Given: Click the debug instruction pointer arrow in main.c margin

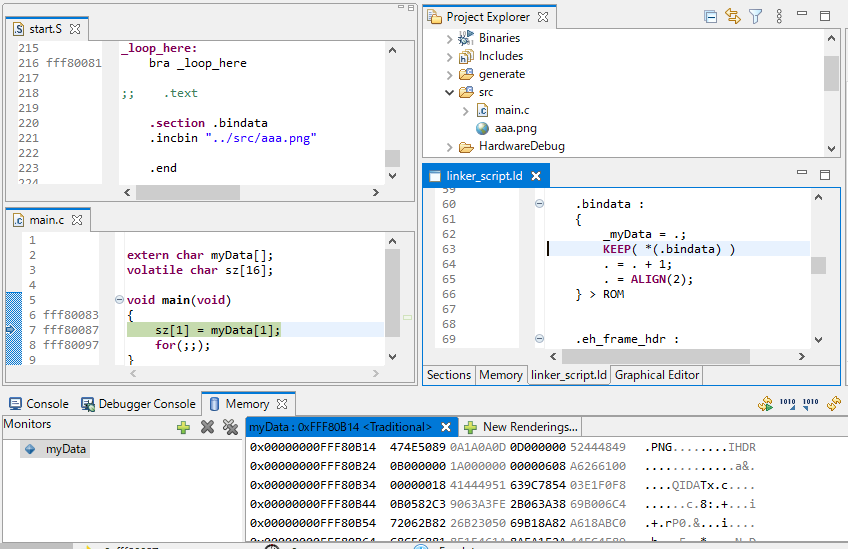Looking at the screenshot, I should 11,329.
